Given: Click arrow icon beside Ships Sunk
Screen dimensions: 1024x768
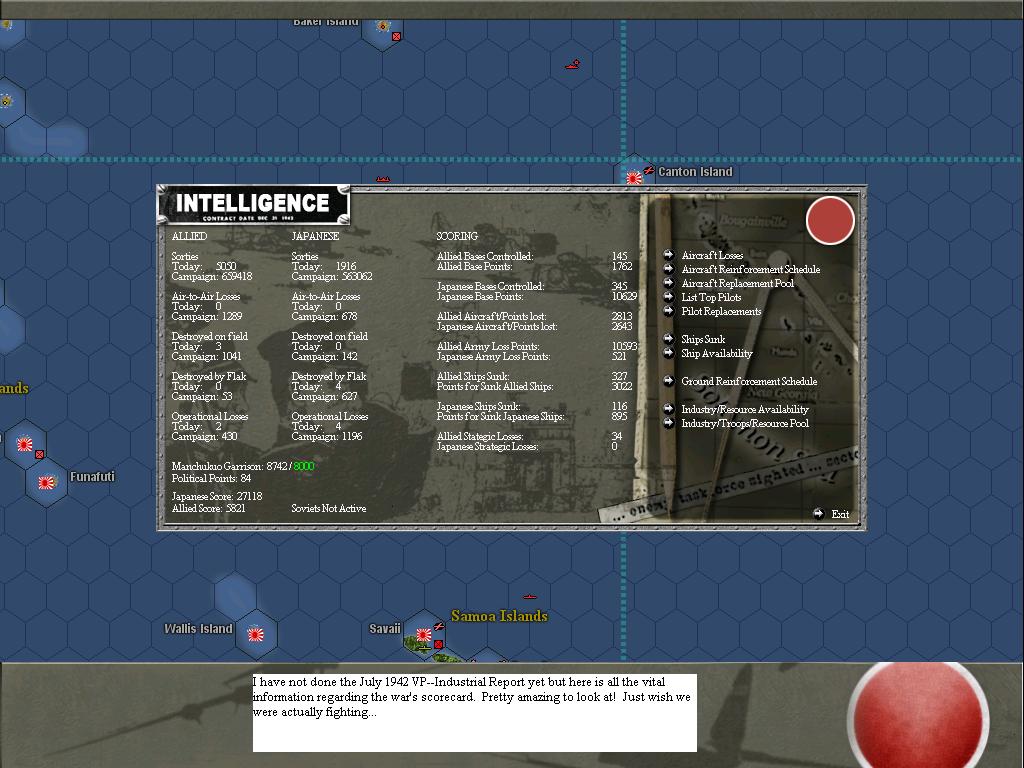Looking at the screenshot, I should [x=669, y=339].
